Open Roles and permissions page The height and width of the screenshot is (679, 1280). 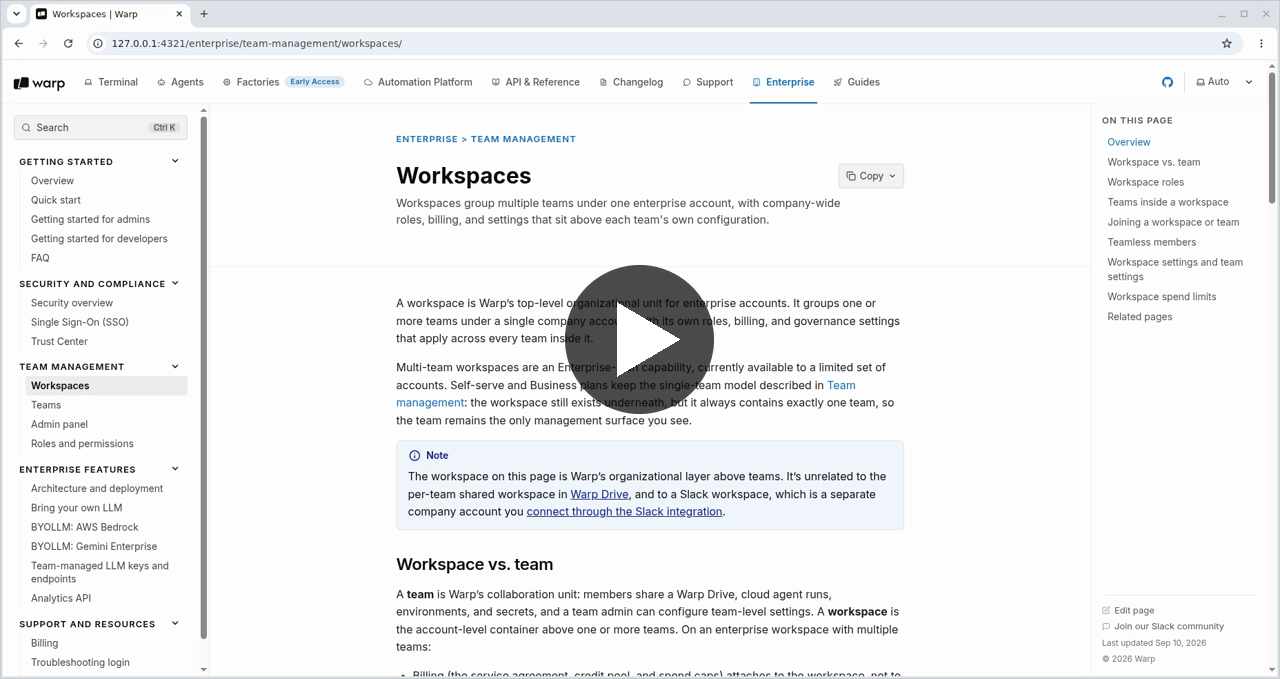pos(82,444)
